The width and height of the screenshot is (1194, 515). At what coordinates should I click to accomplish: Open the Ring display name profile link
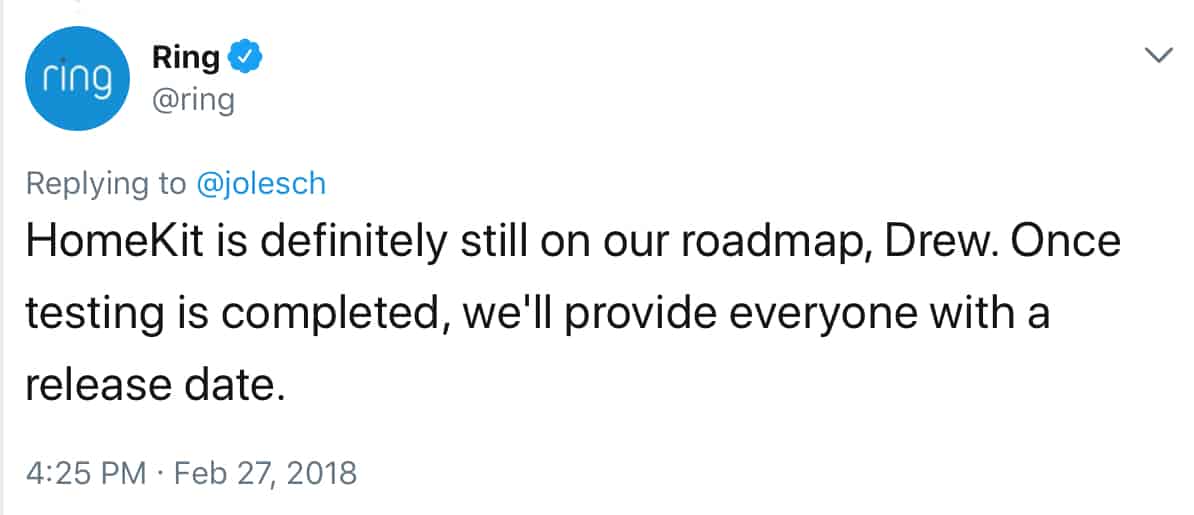[x=185, y=58]
